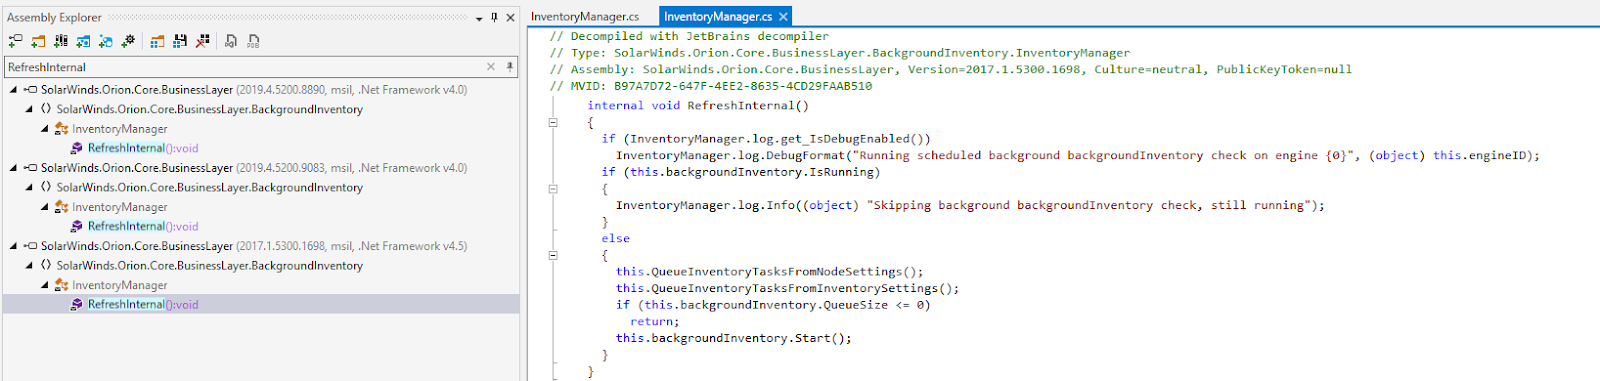Click the add from process gear icon
Viewport: 1600px width, 381px height.
click(128, 41)
